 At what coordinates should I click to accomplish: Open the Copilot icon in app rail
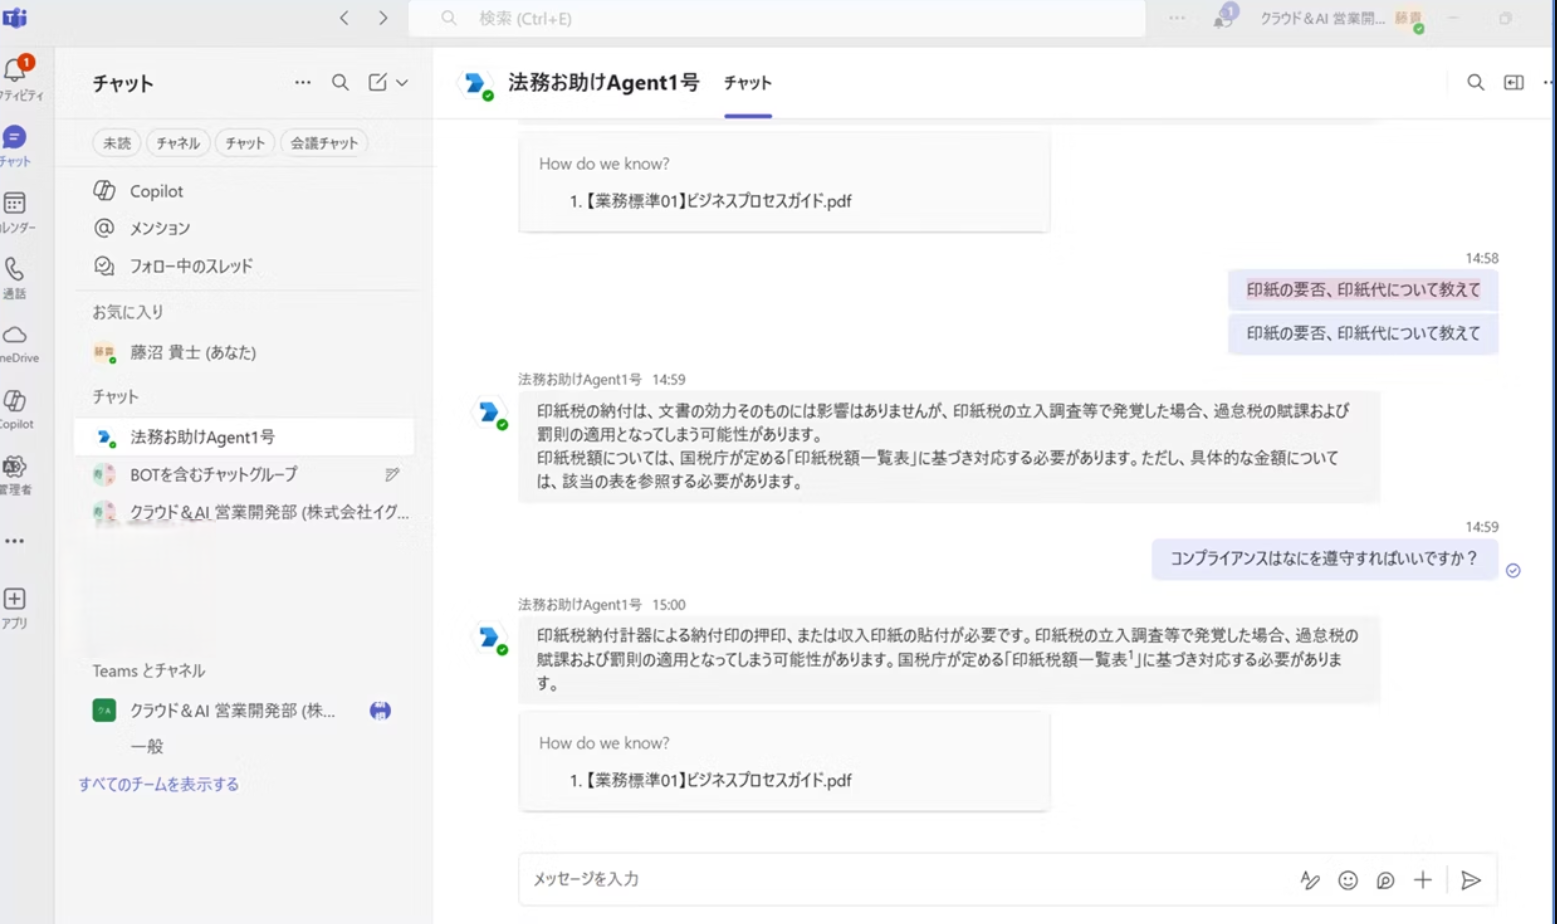coord(14,401)
